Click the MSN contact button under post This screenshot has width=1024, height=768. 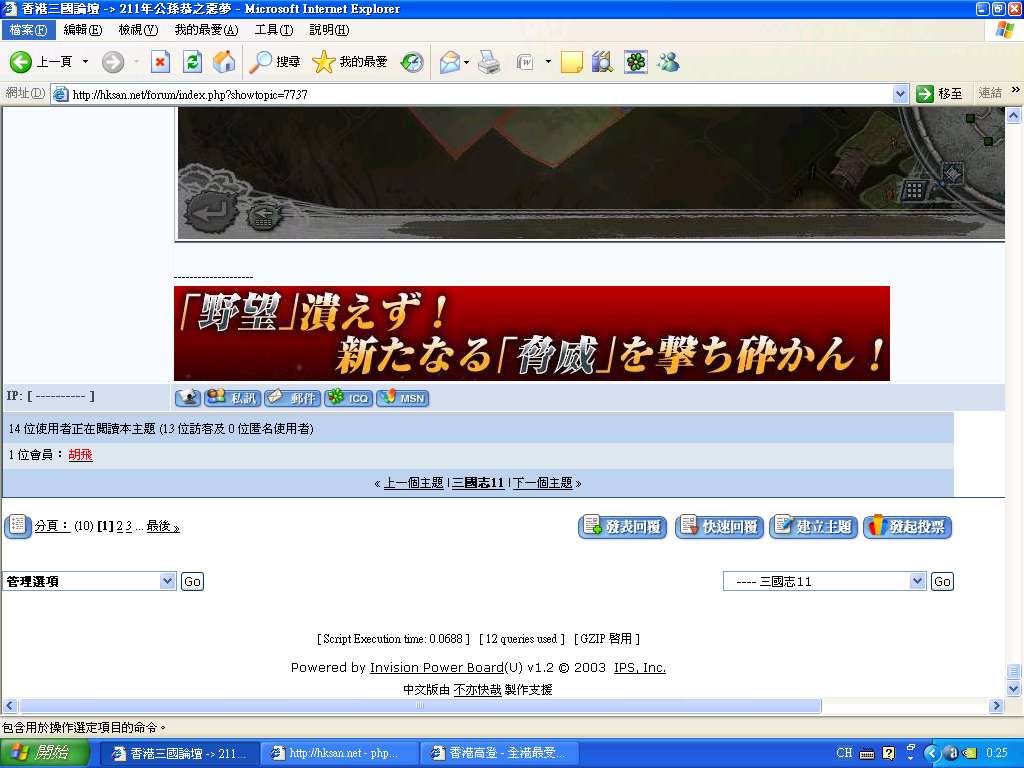click(403, 397)
